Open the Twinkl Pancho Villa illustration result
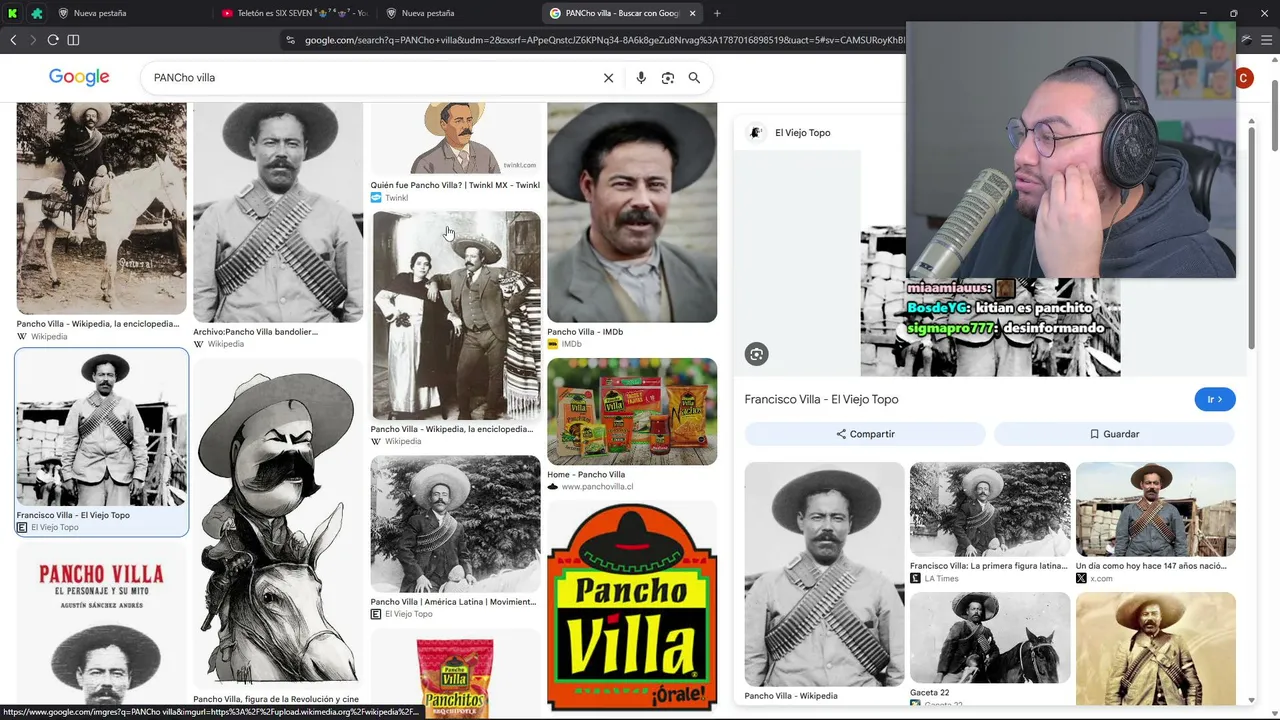The image size is (1280, 720). [x=455, y=138]
